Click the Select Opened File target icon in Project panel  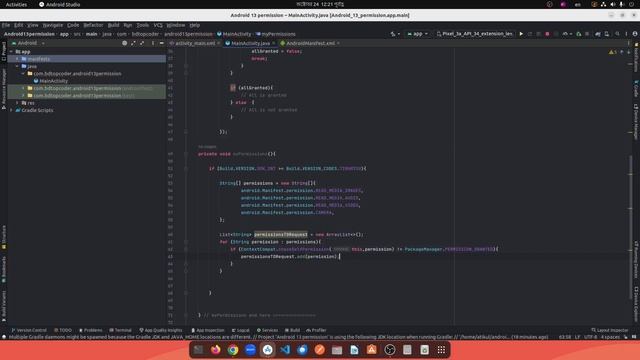(124, 43)
